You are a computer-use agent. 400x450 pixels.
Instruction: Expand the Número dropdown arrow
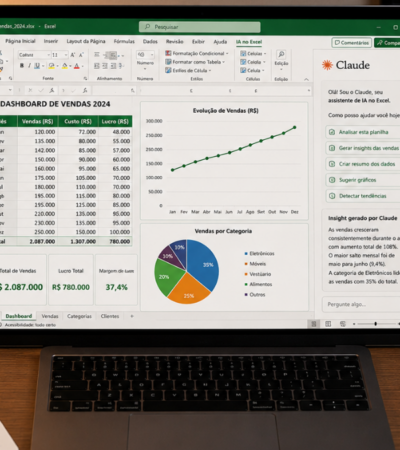[x=145, y=69]
